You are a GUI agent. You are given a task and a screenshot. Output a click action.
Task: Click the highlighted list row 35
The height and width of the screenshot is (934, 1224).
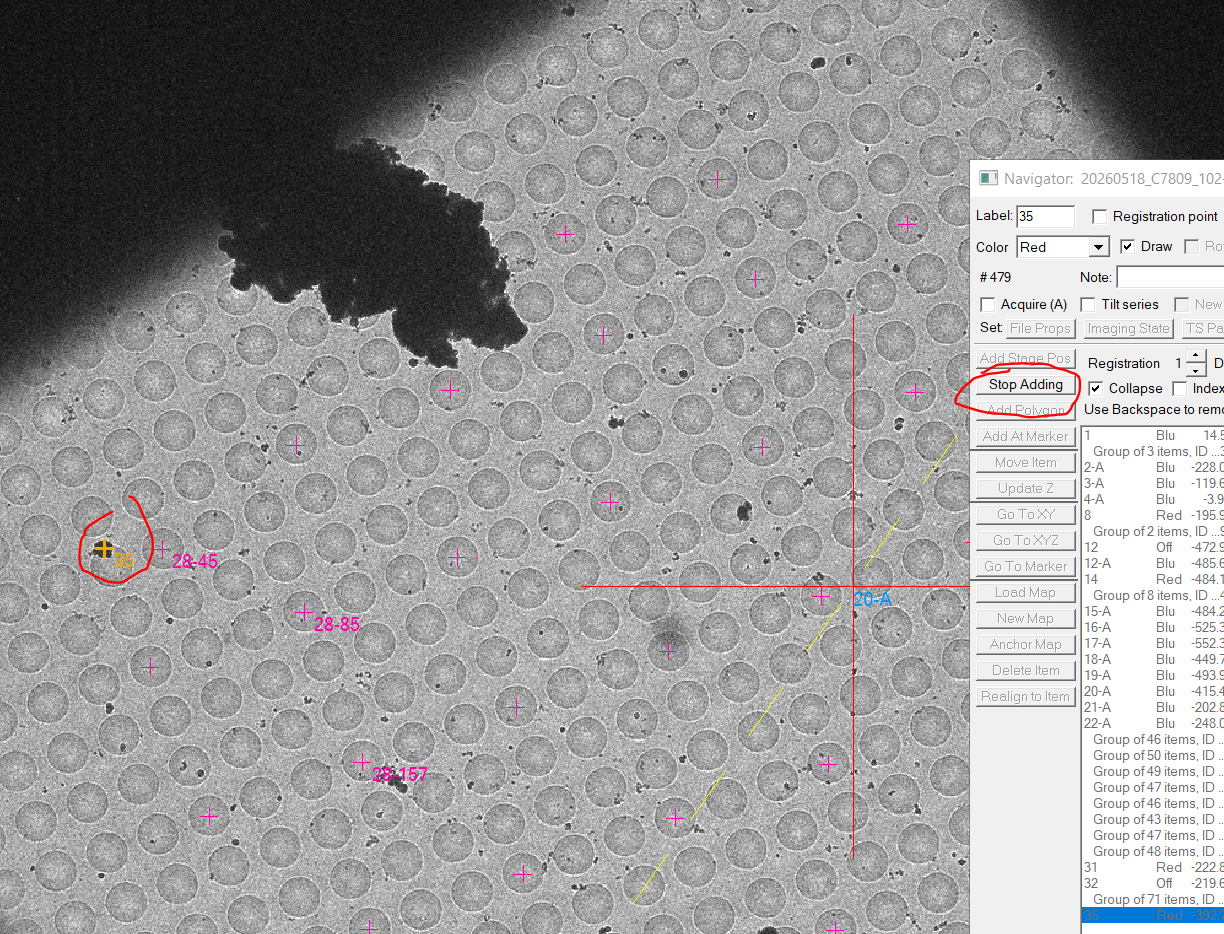pyautogui.click(x=1153, y=915)
